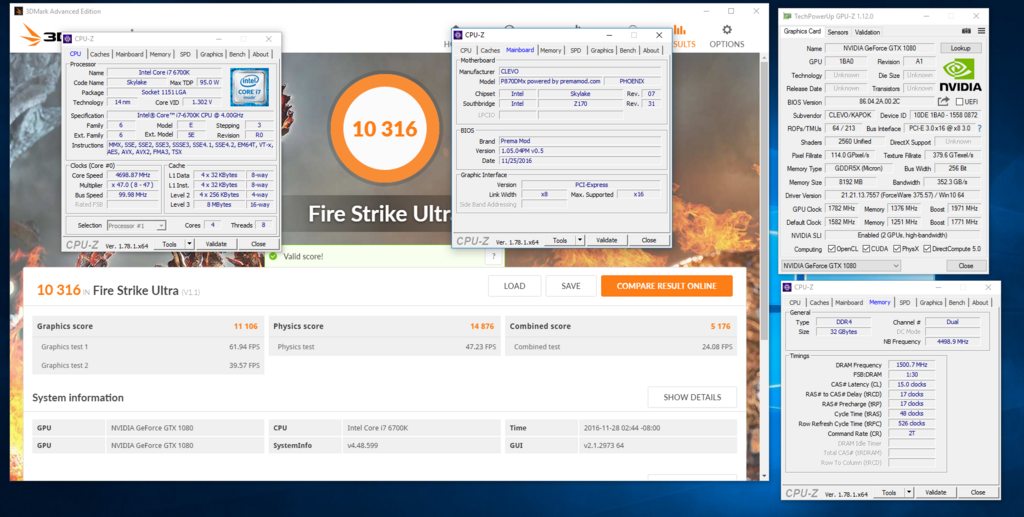The width and height of the screenshot is (1024, 517).
Task: Expand Tools arrow in CPU-Z Memory window
Action: 909,492
